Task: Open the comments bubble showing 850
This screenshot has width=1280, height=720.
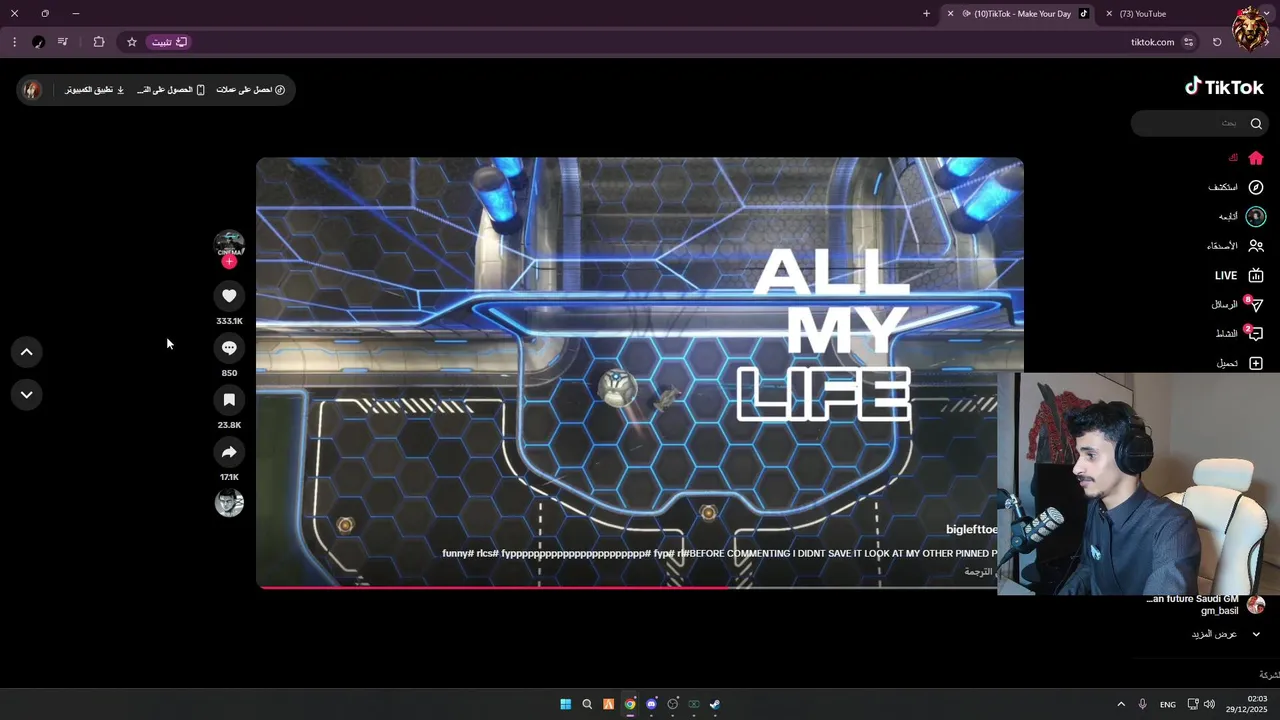Action: [x=229, y=347]
